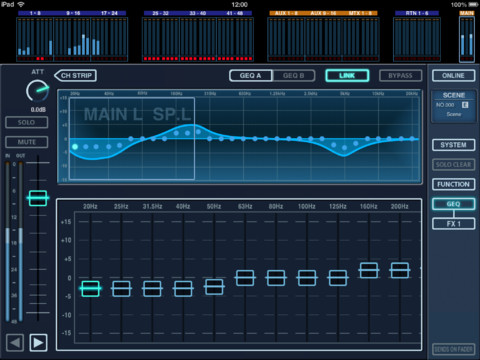Select the 63Hz band fader
This screenshot has width=480, height=360.
pos(245,278)
